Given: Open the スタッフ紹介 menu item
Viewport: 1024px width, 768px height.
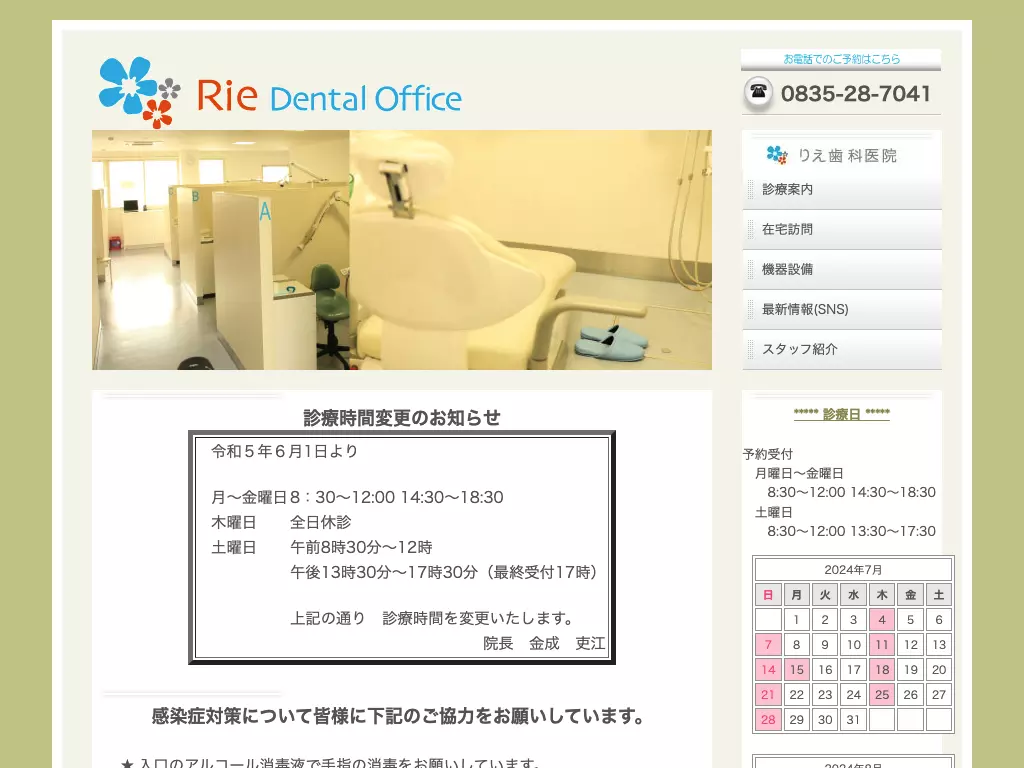Looking at the screenshot, I should click(x=842, y=349).
